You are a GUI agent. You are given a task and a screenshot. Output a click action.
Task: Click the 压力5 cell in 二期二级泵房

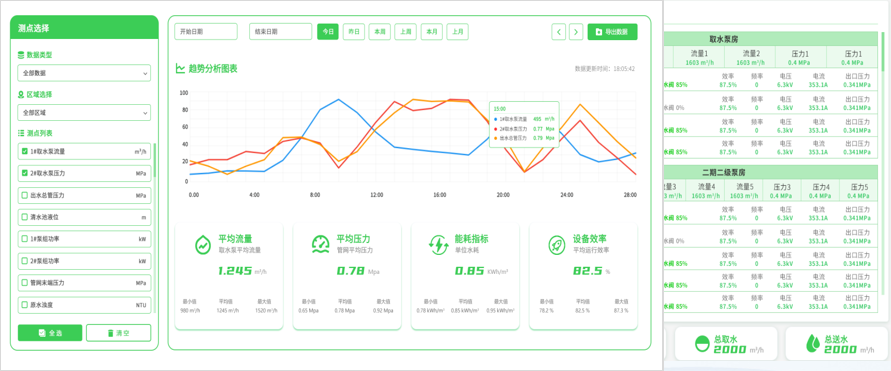pyautogui.click(x=859, y=191)
